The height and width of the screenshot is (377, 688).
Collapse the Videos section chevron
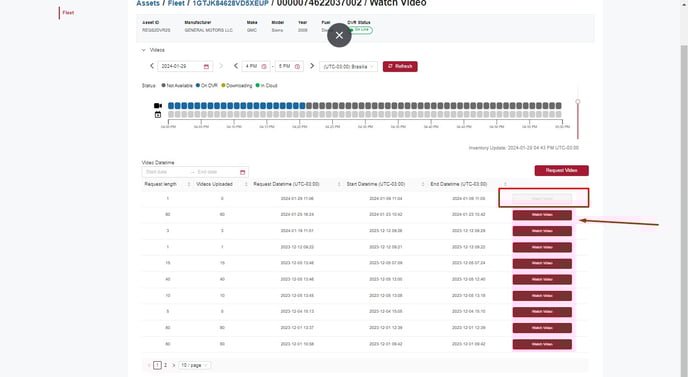tap(143, 50)
